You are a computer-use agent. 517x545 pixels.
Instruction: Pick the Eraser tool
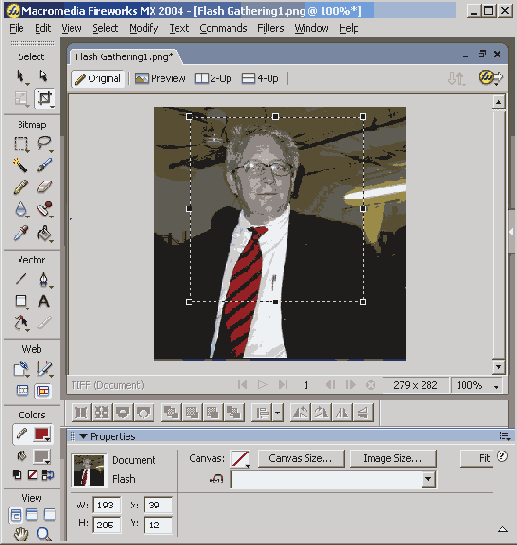click(x=44, y=187)
